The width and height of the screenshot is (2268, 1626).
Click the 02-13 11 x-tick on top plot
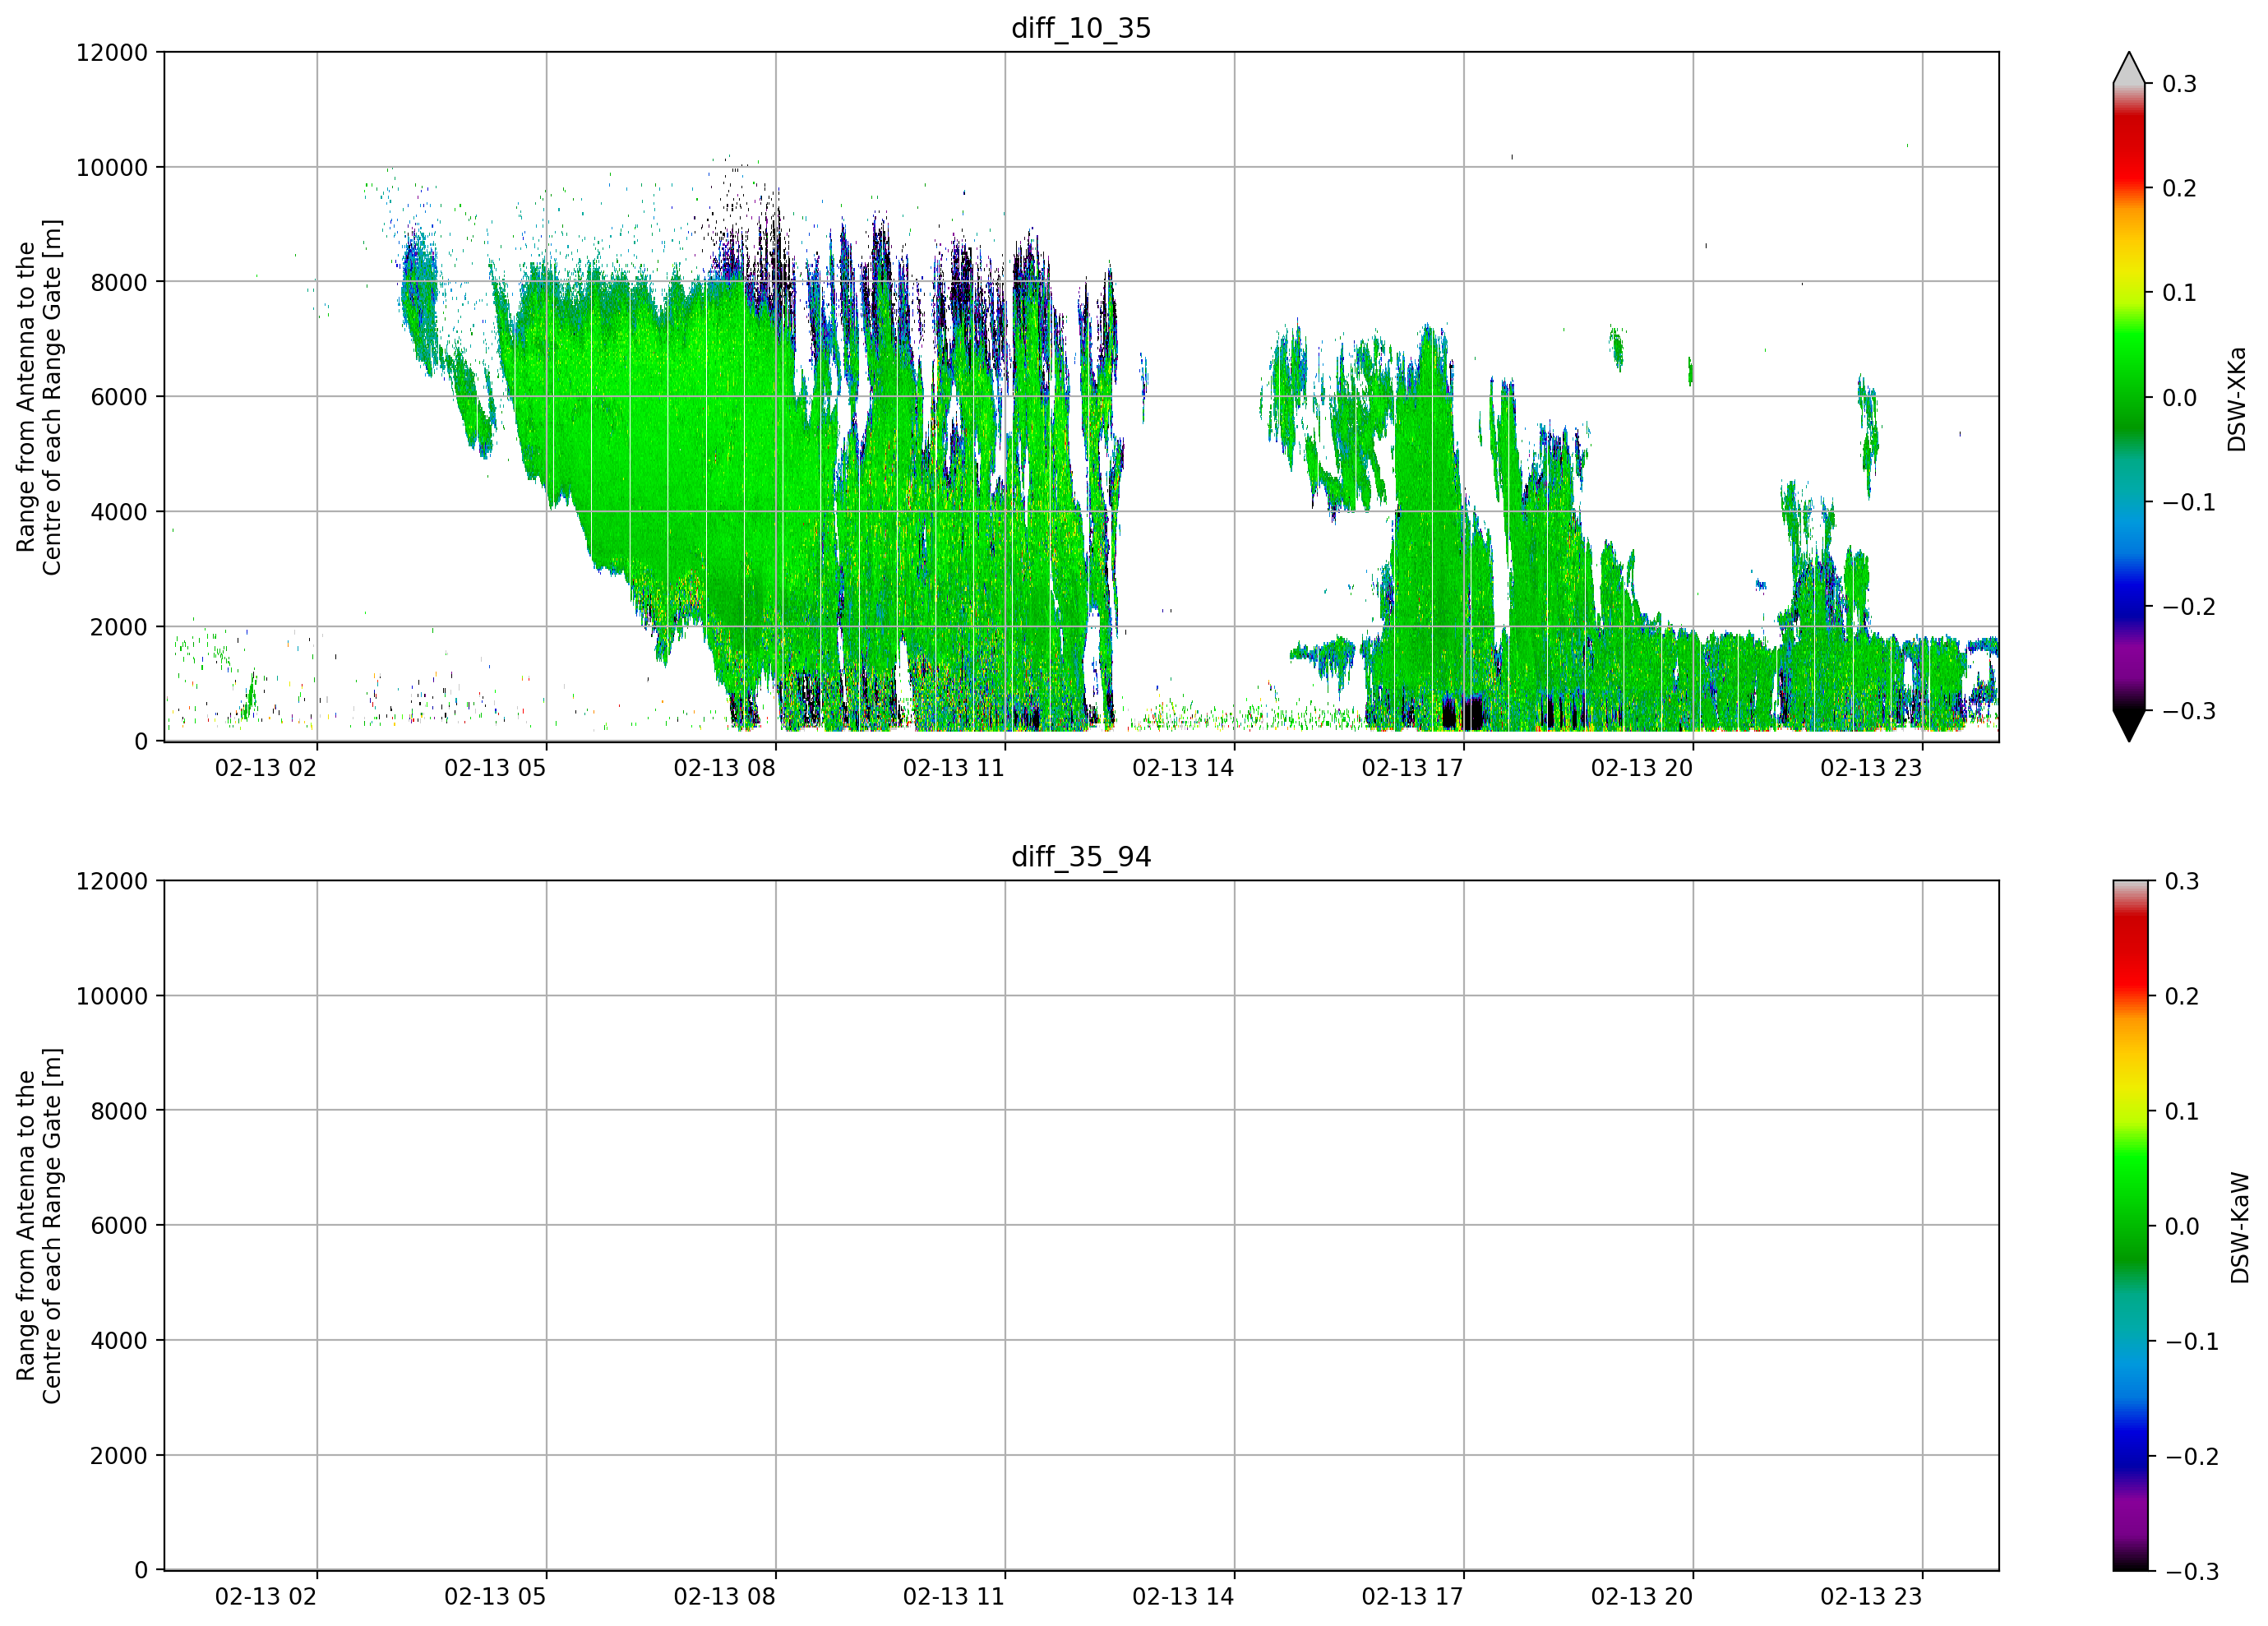click(954, 768)
